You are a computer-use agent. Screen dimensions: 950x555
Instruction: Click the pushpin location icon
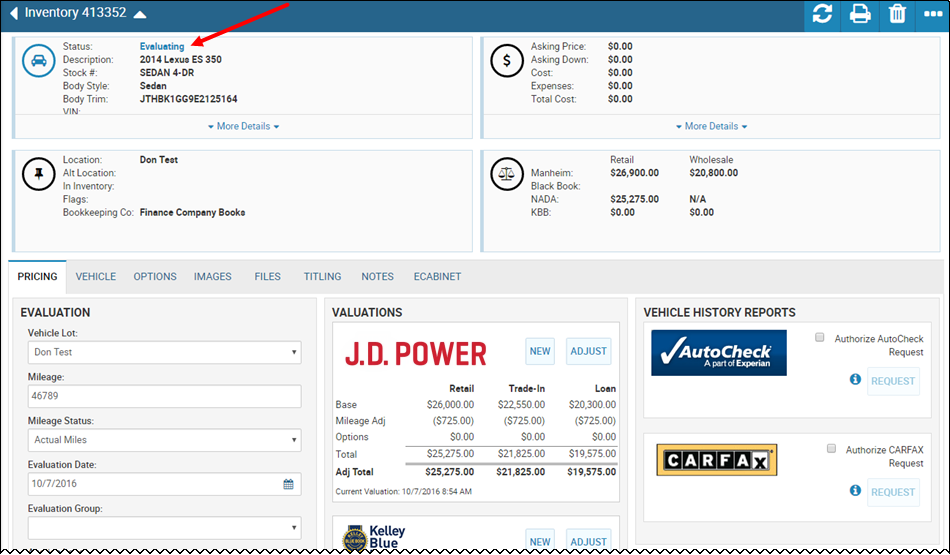click(x=39, y=174)
